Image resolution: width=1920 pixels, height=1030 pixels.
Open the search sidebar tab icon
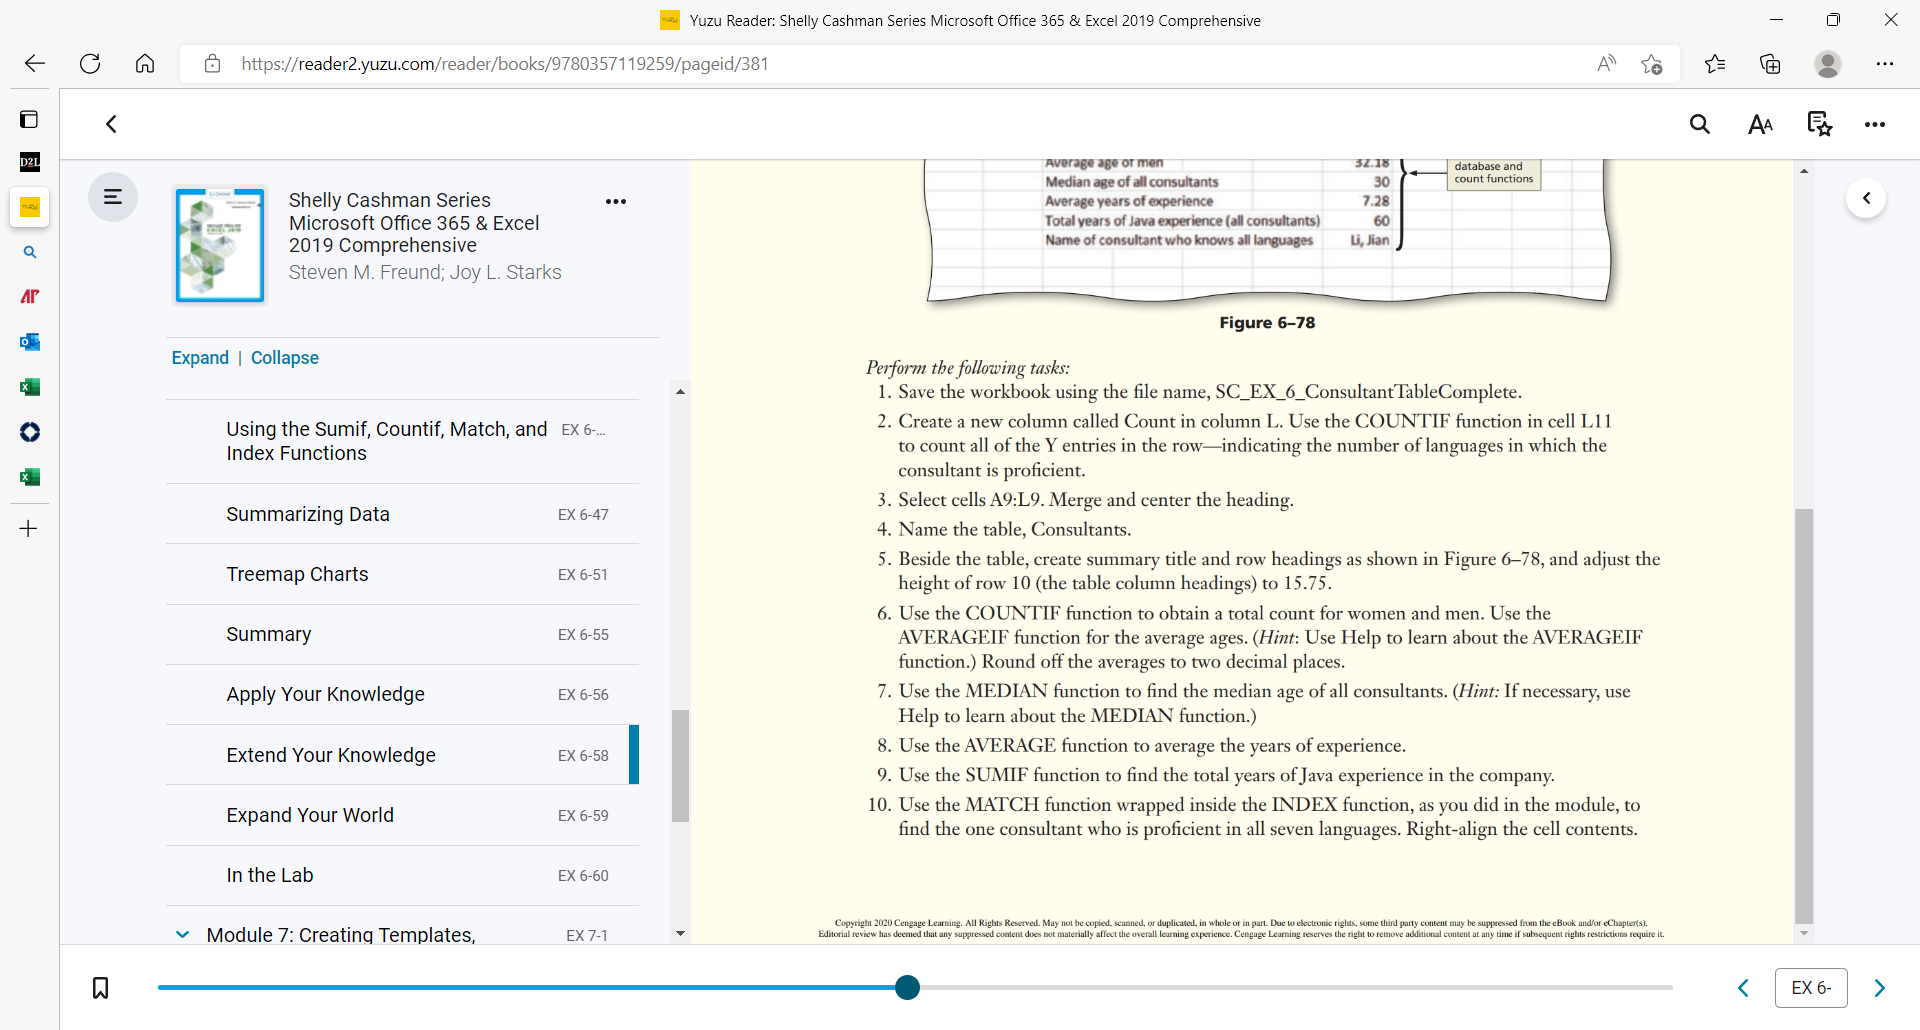(30, 252)
